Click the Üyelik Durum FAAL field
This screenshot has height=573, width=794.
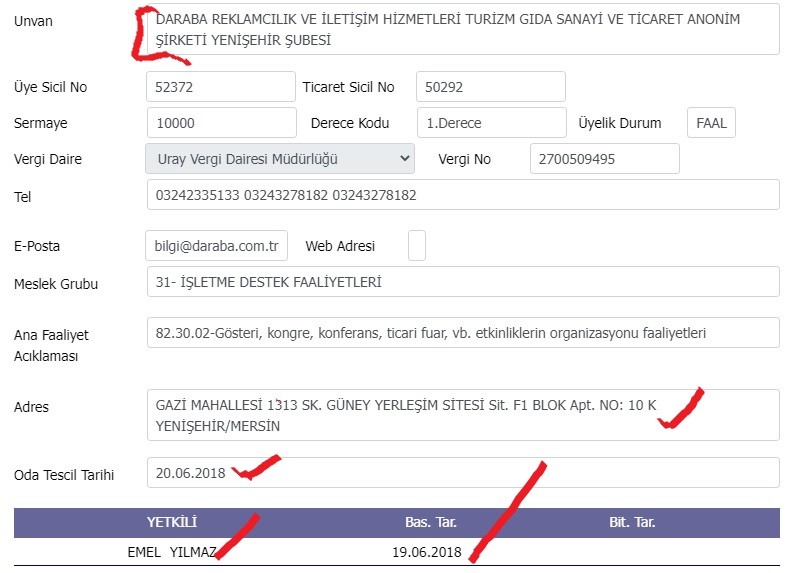click(x=711, y=122)
